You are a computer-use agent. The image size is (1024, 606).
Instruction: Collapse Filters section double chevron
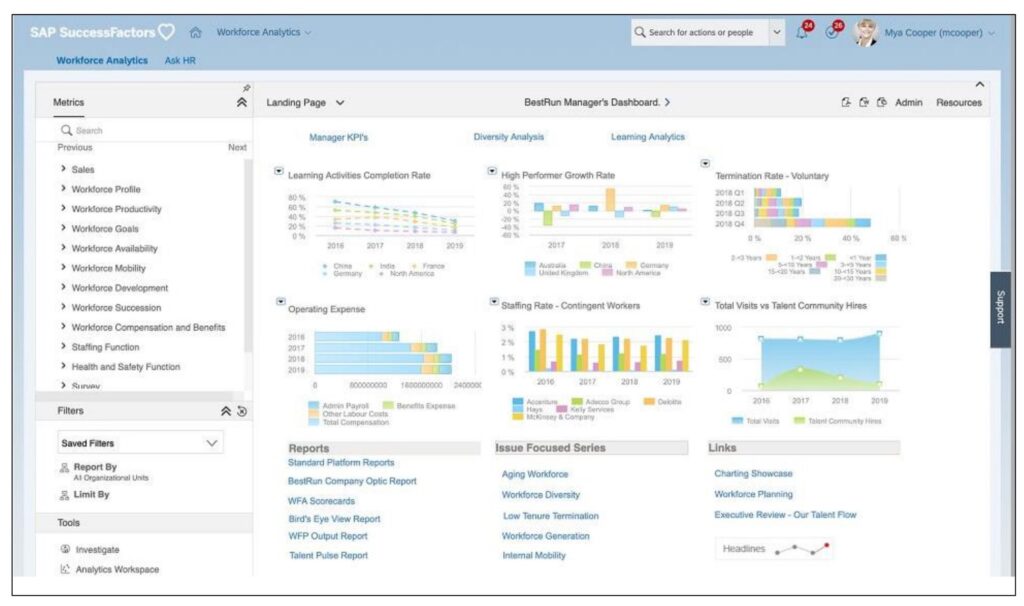click(x=225, y=411)
